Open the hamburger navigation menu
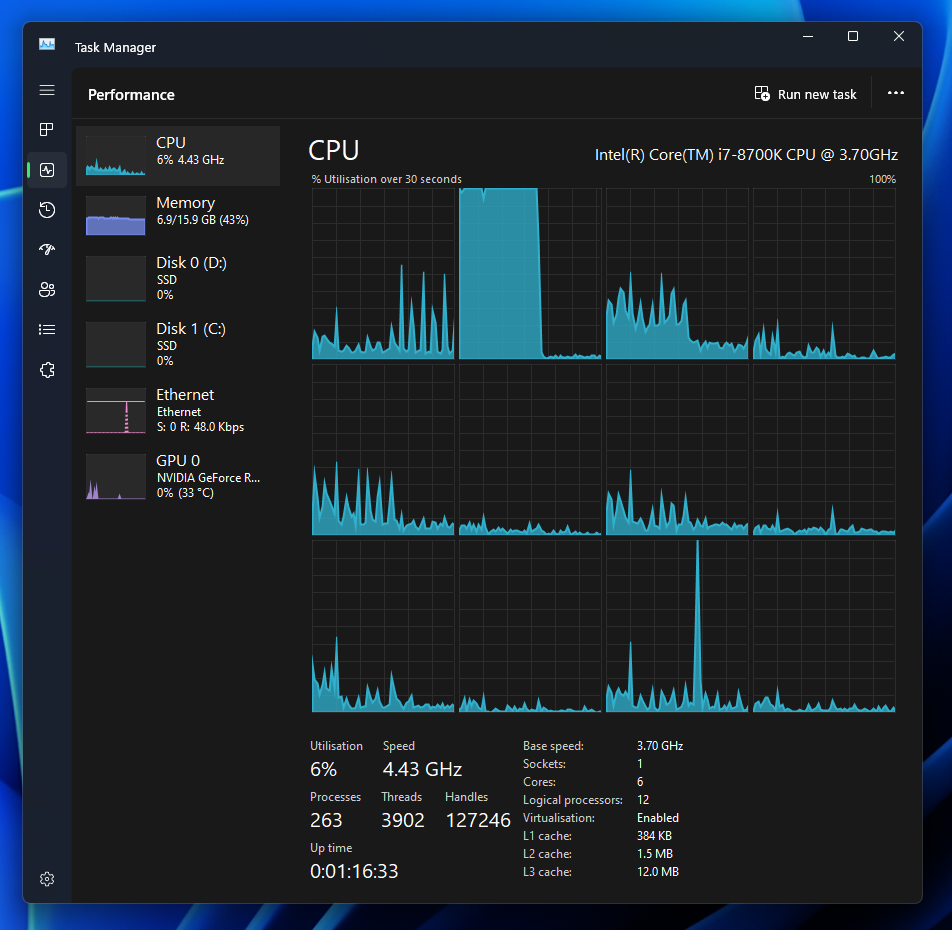Viewport: 952px width, 930px height. click(47, 90)
